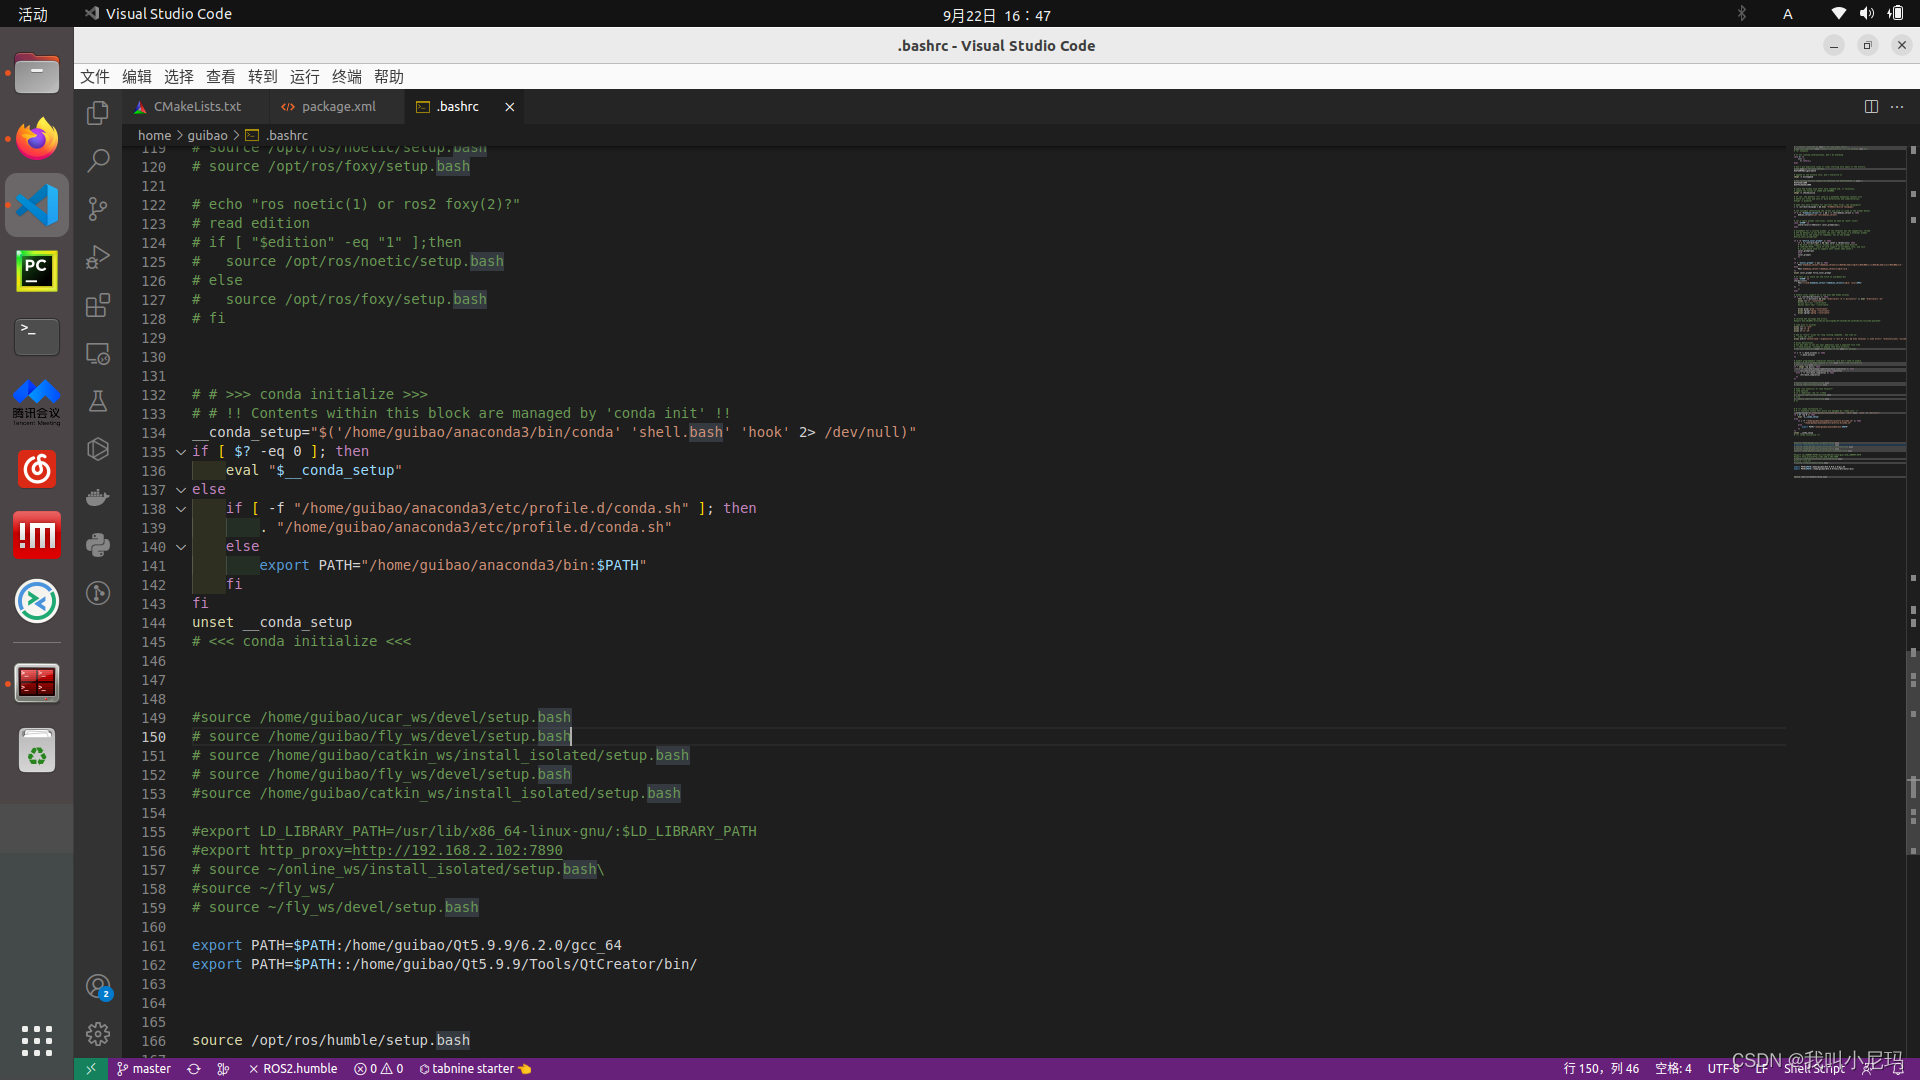This screenshot has height=1080, width=1920.
Task: Open the Run and Debug panel
Action: tap(97, 256)
